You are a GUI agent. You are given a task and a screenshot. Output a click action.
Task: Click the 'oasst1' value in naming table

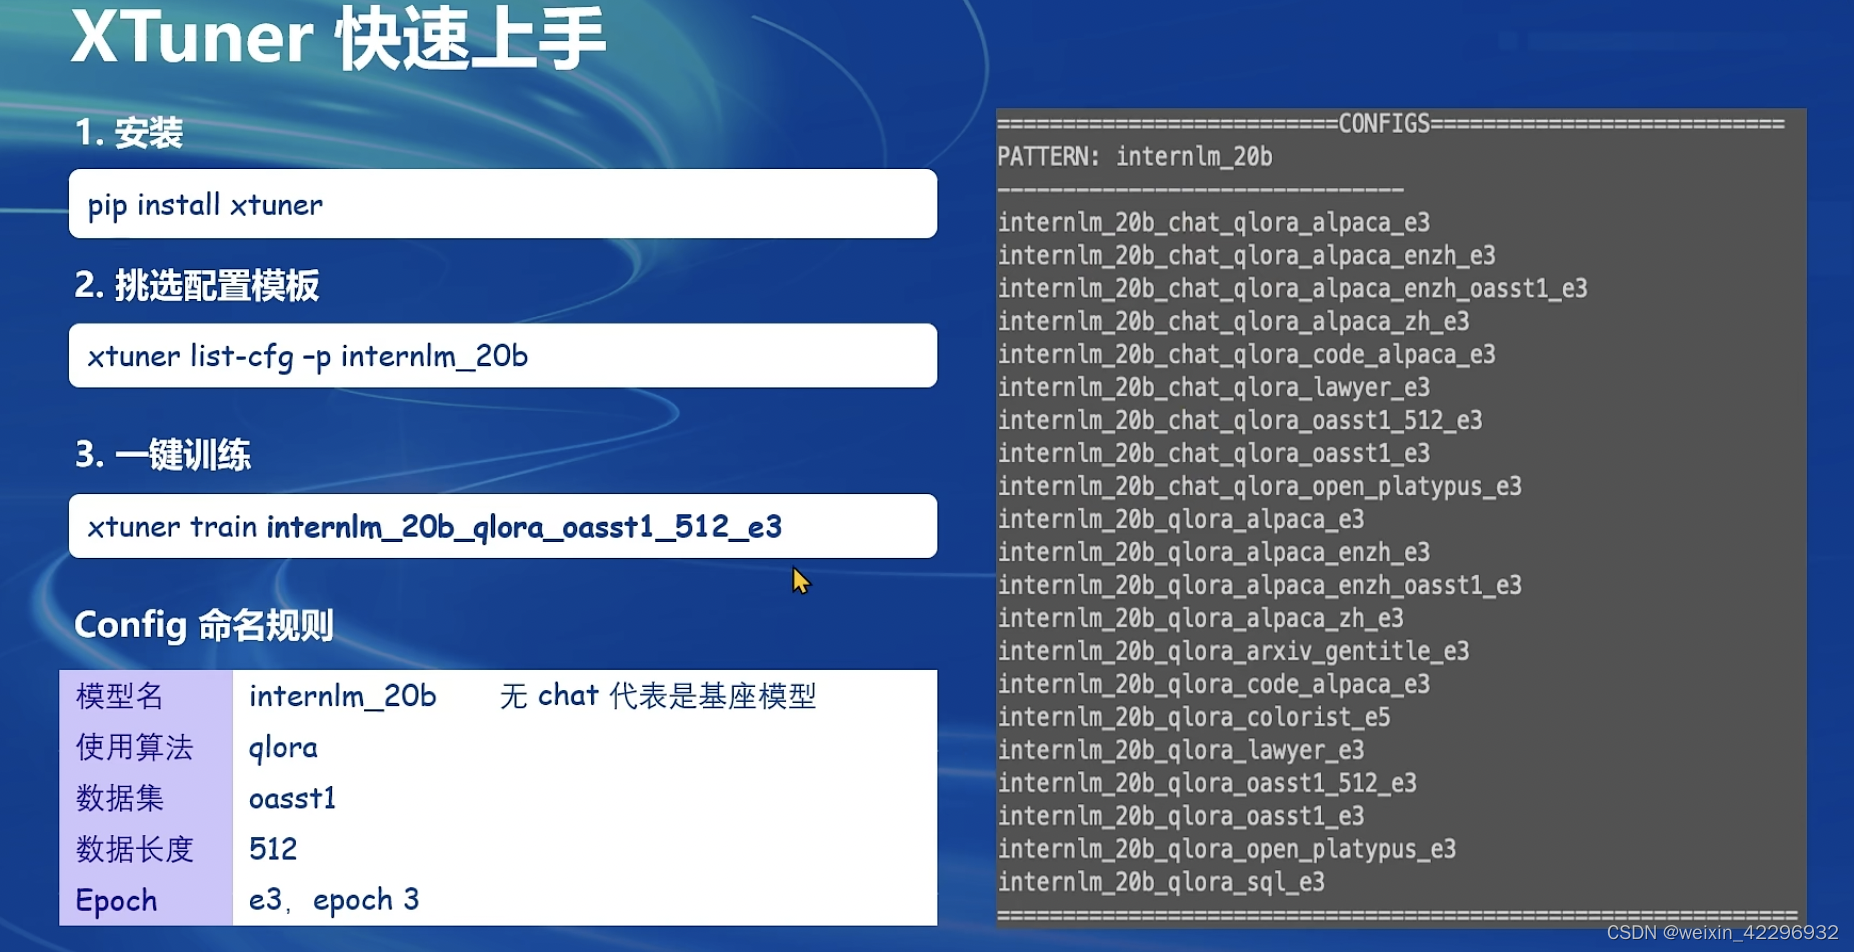tap(292, 798)
